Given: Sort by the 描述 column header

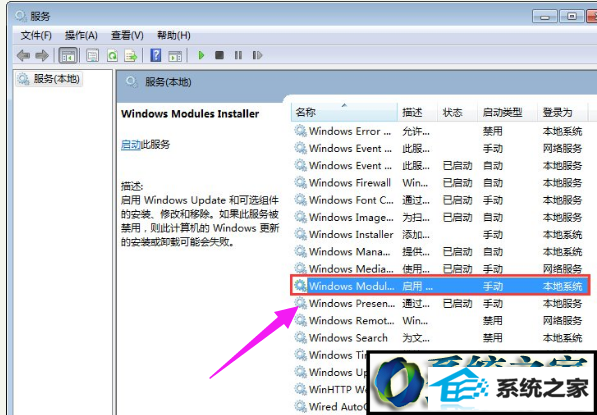Looking at the screenshot, I should tap(418, 112).
